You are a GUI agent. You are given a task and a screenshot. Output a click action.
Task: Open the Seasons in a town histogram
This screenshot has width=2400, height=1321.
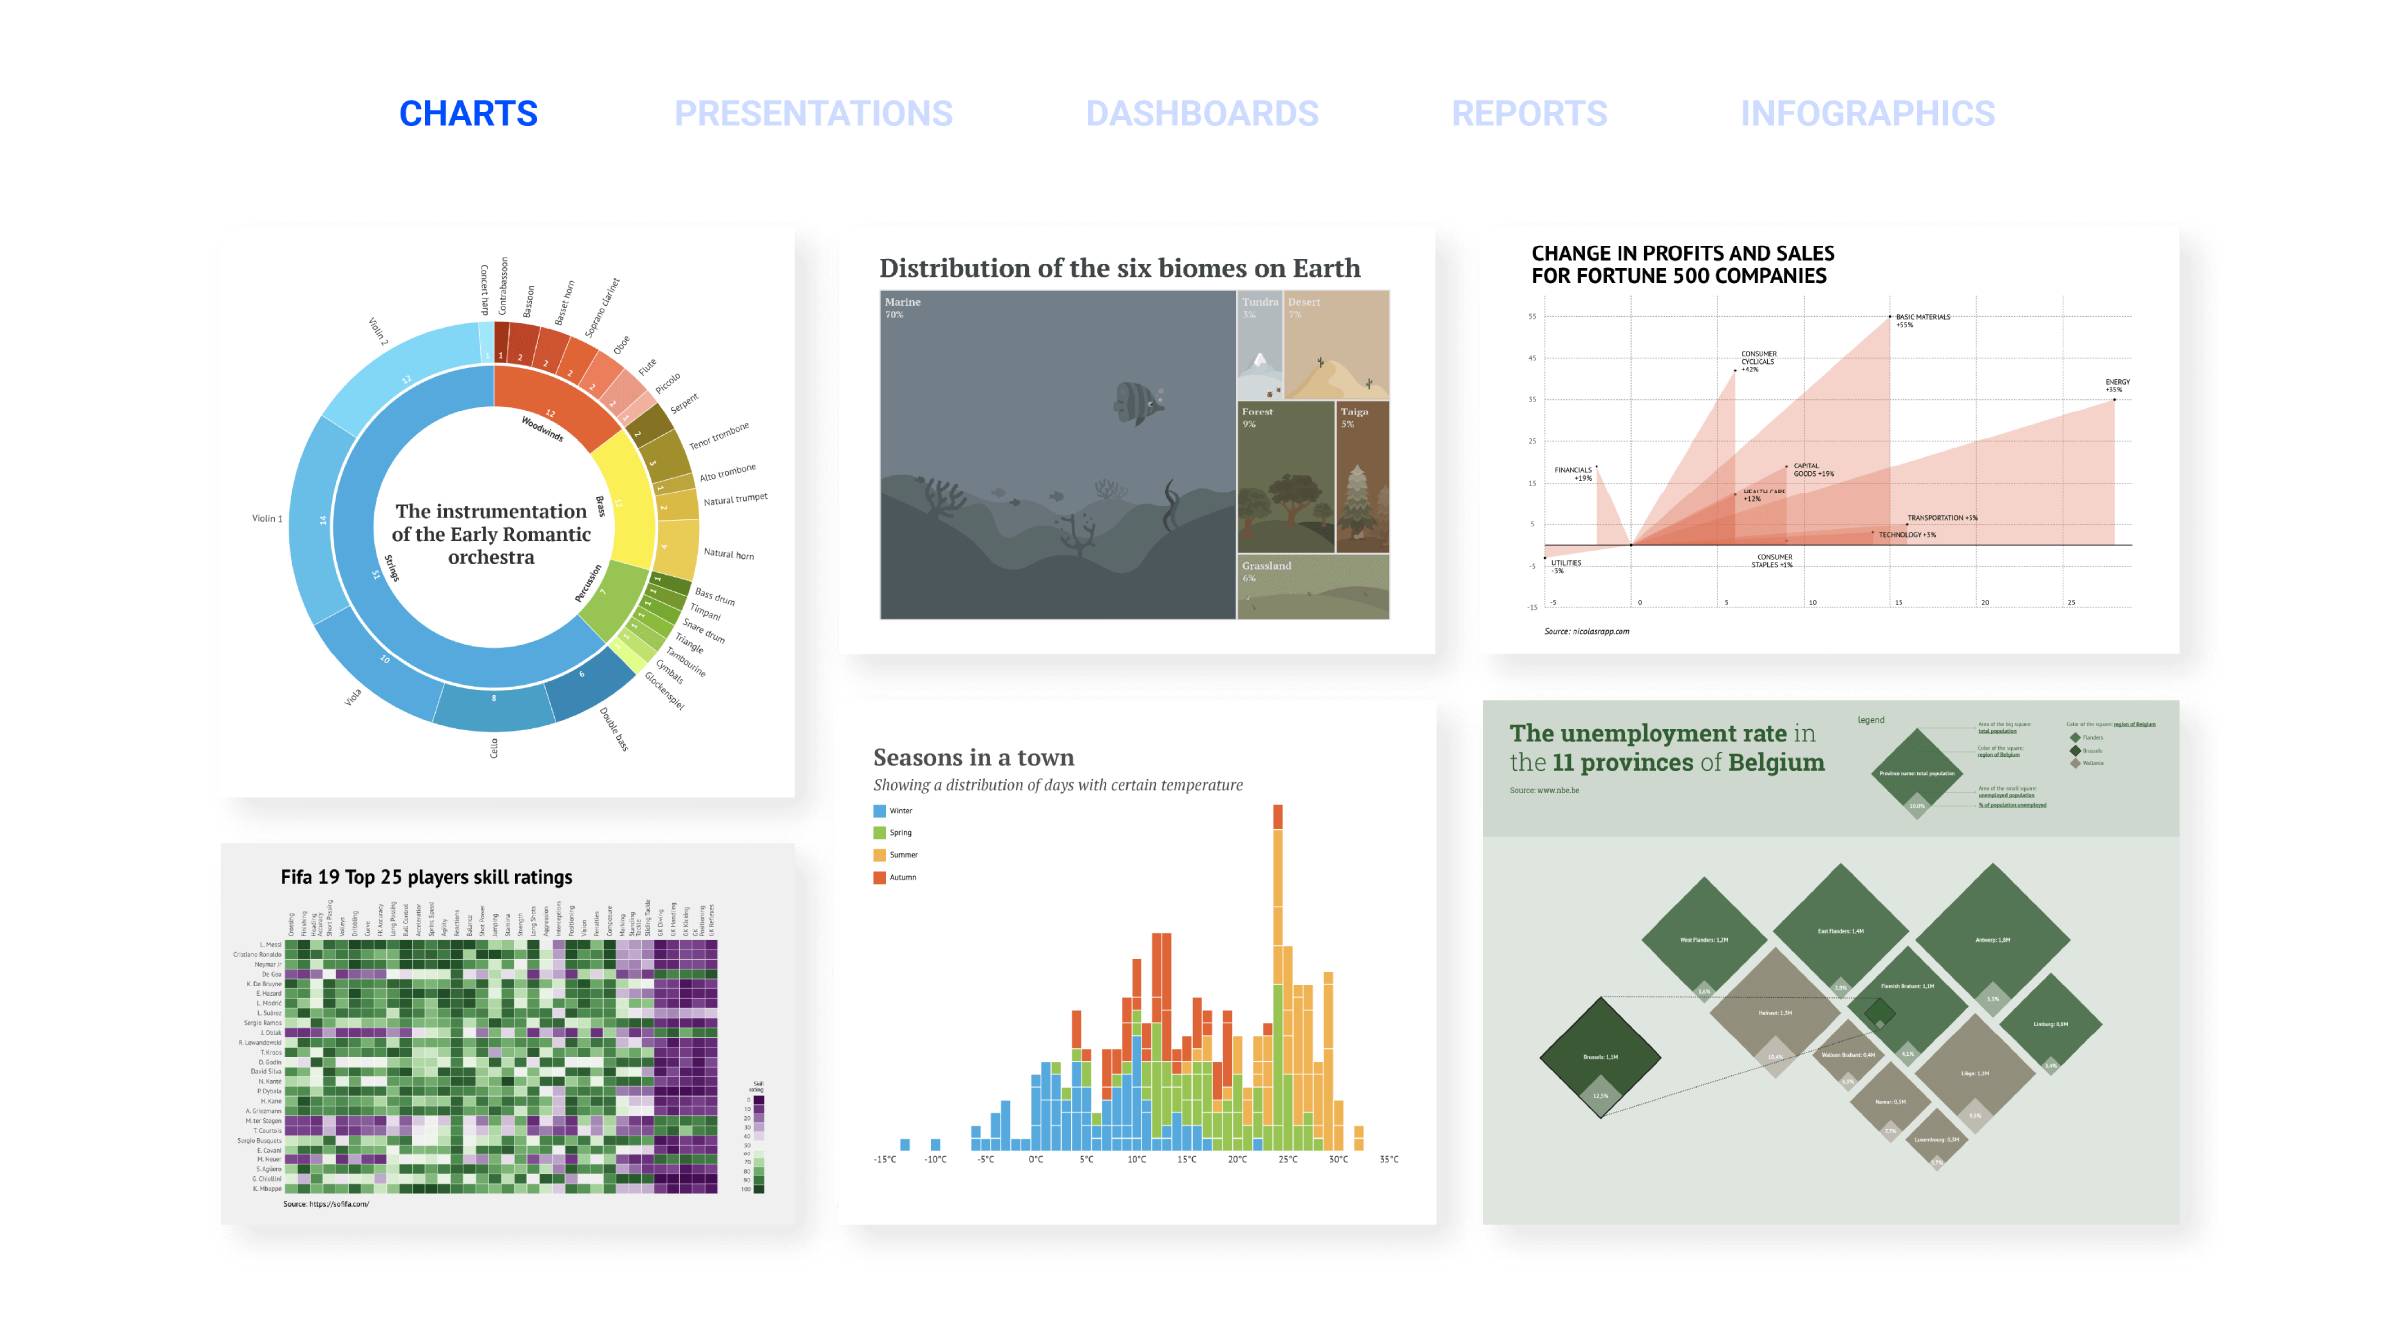tap(1137, 962)
